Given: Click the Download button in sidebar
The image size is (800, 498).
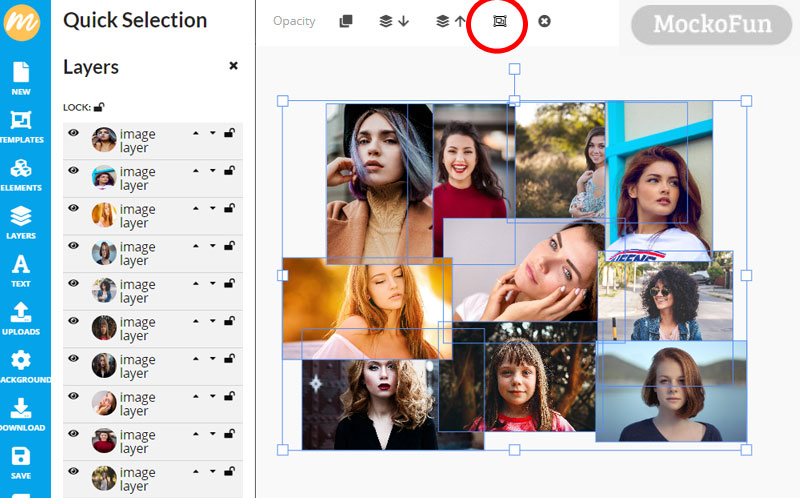Looking at the screenshot, I should (21, 415).
